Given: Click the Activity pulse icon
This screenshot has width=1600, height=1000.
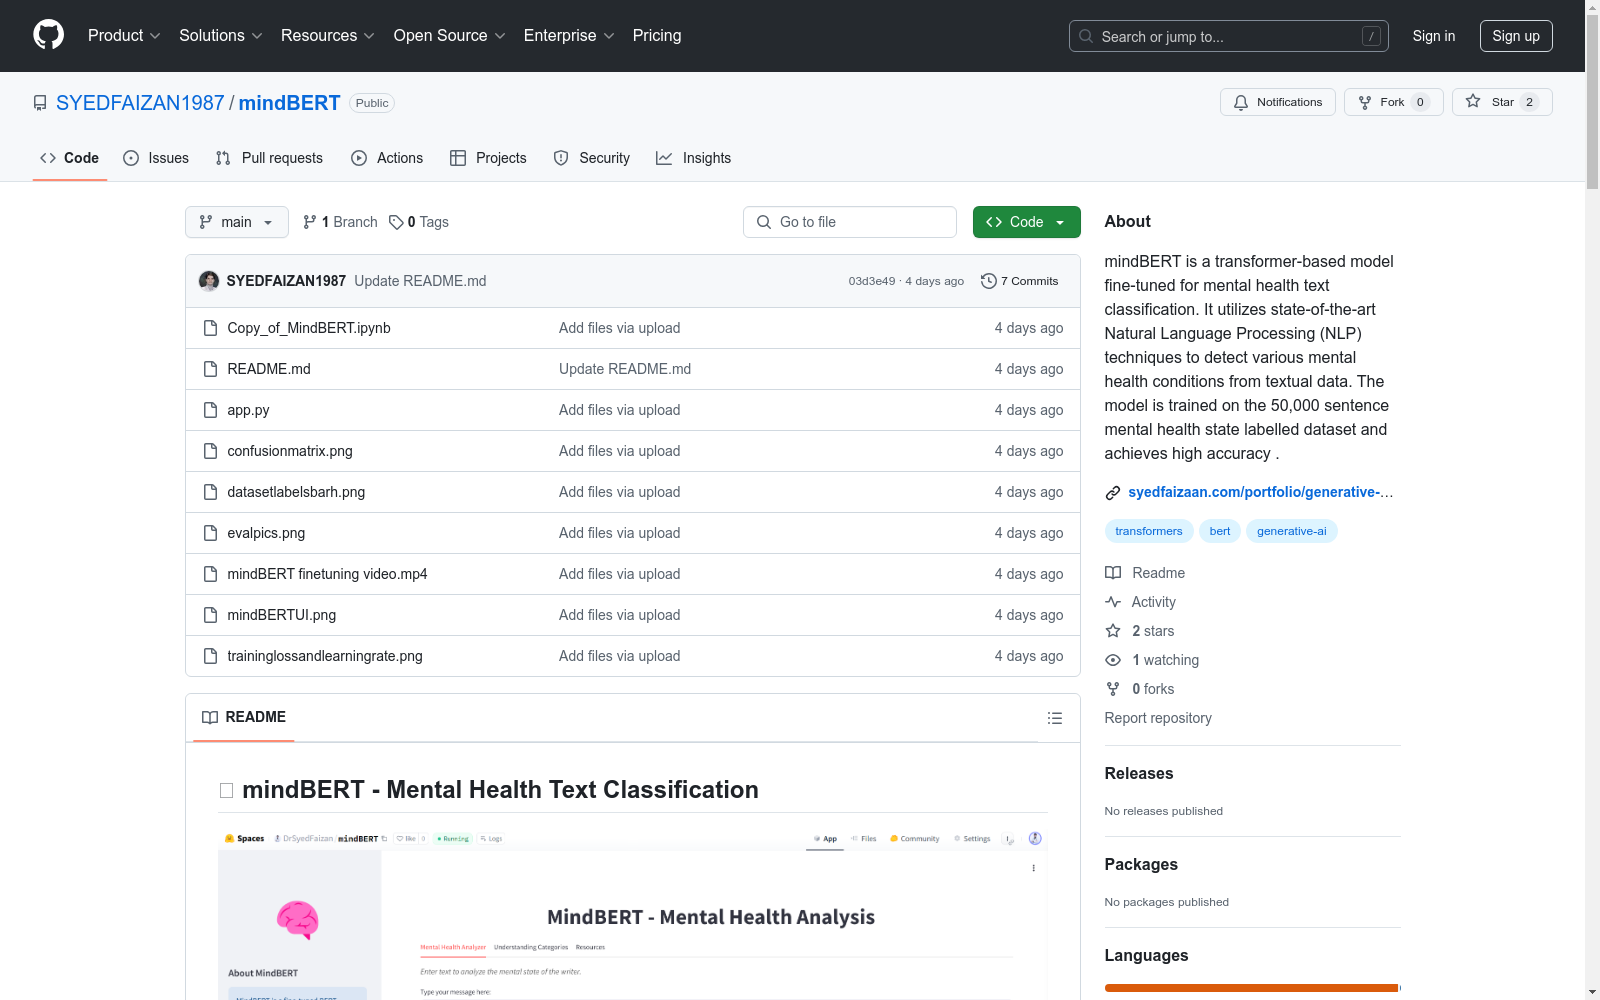Looking at the screenshot, I should click(1113, 602).
